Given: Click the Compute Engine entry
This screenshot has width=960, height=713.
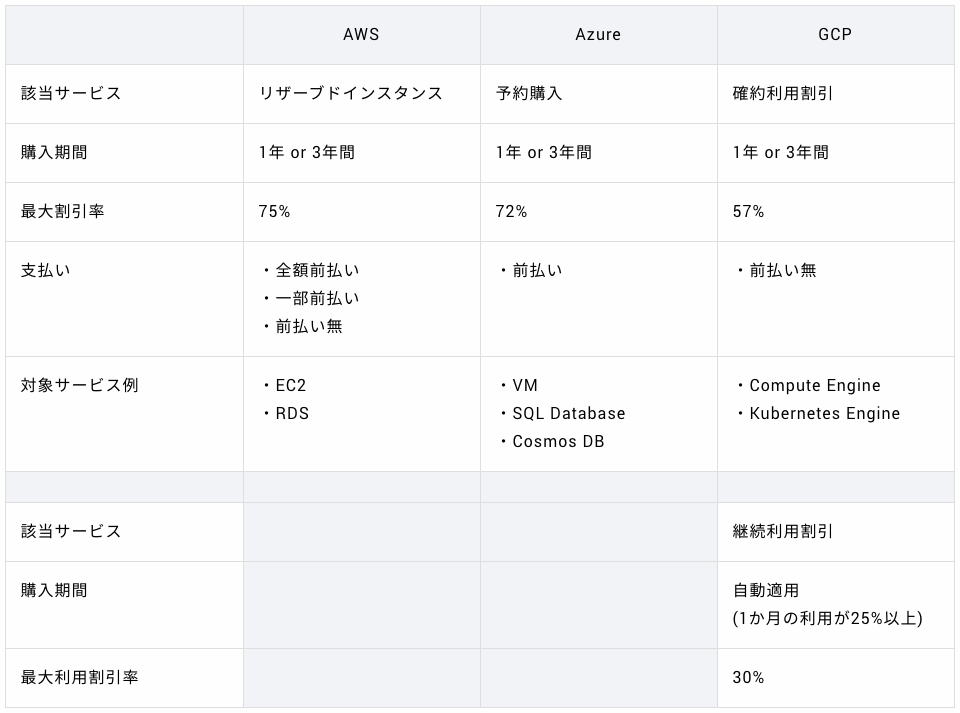Looking at the screenshot, I should [815, 385].
